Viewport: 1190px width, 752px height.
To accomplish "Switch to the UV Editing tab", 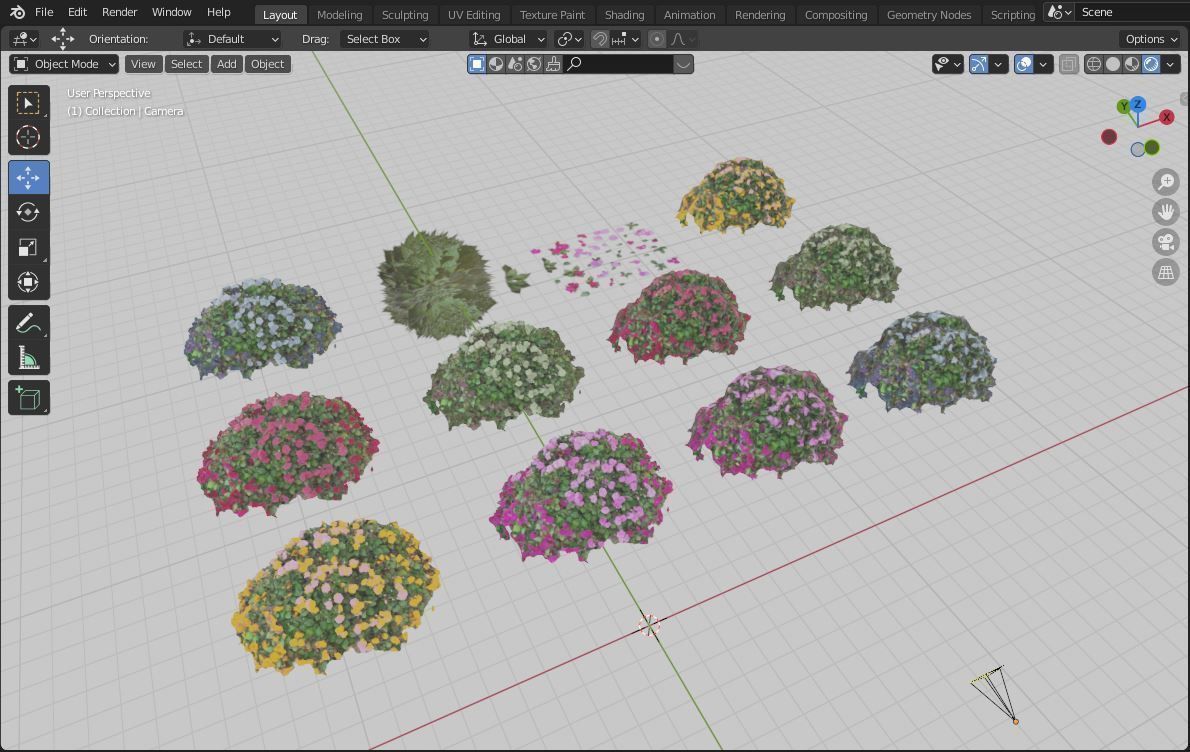I will click(474, 14).
